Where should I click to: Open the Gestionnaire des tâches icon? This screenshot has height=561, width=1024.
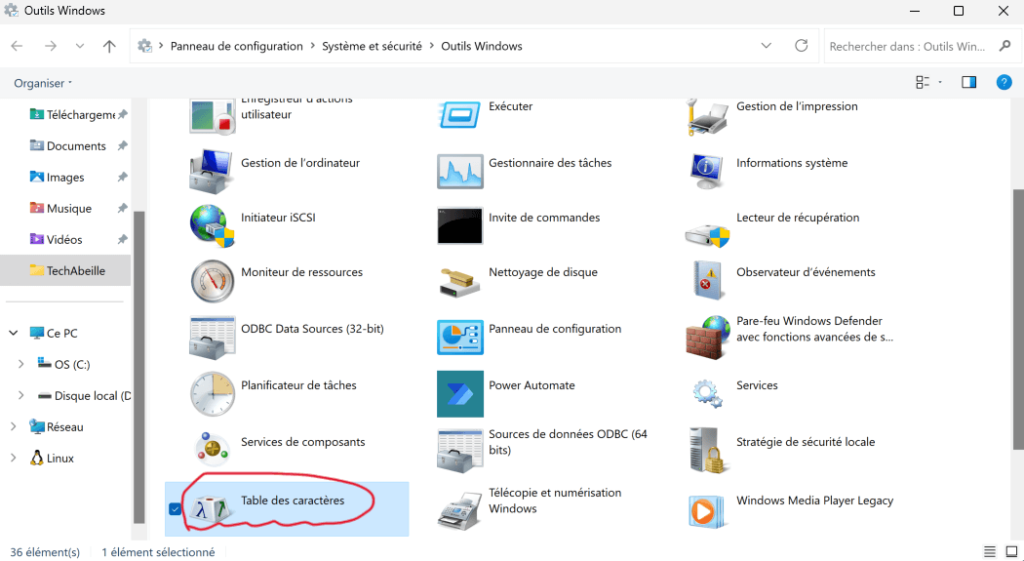point(460,171)
